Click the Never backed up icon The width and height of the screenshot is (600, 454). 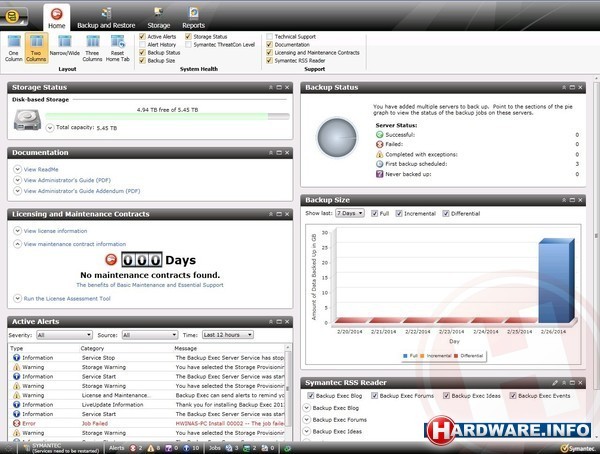(379, 174)
